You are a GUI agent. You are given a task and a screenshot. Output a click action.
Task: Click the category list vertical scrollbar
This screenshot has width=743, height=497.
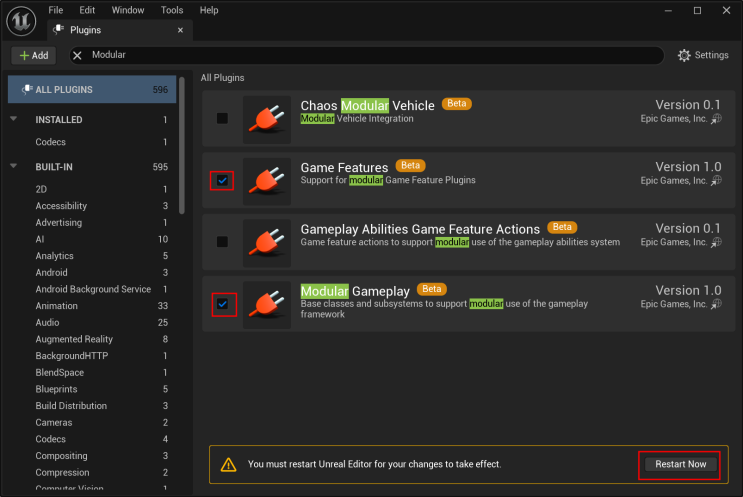182,145
